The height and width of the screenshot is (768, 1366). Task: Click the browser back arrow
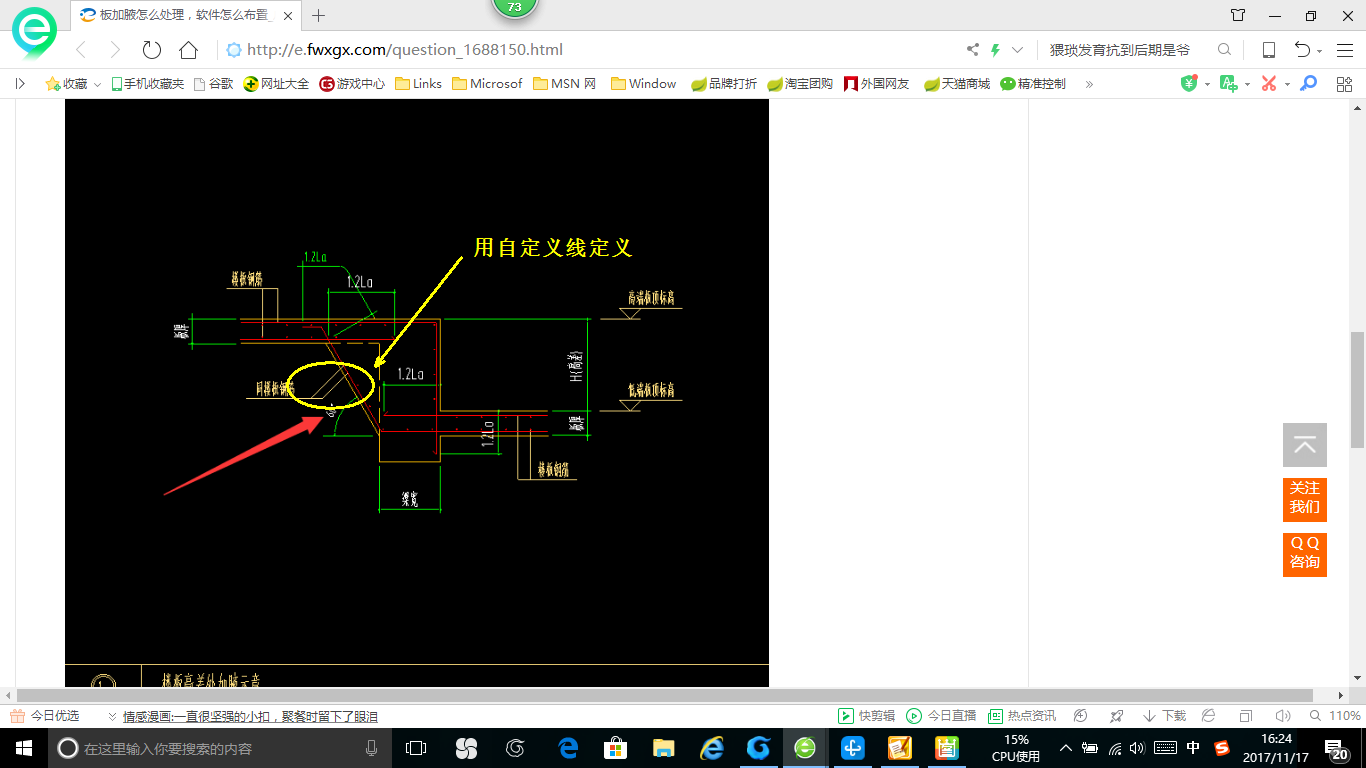point(81,50)
